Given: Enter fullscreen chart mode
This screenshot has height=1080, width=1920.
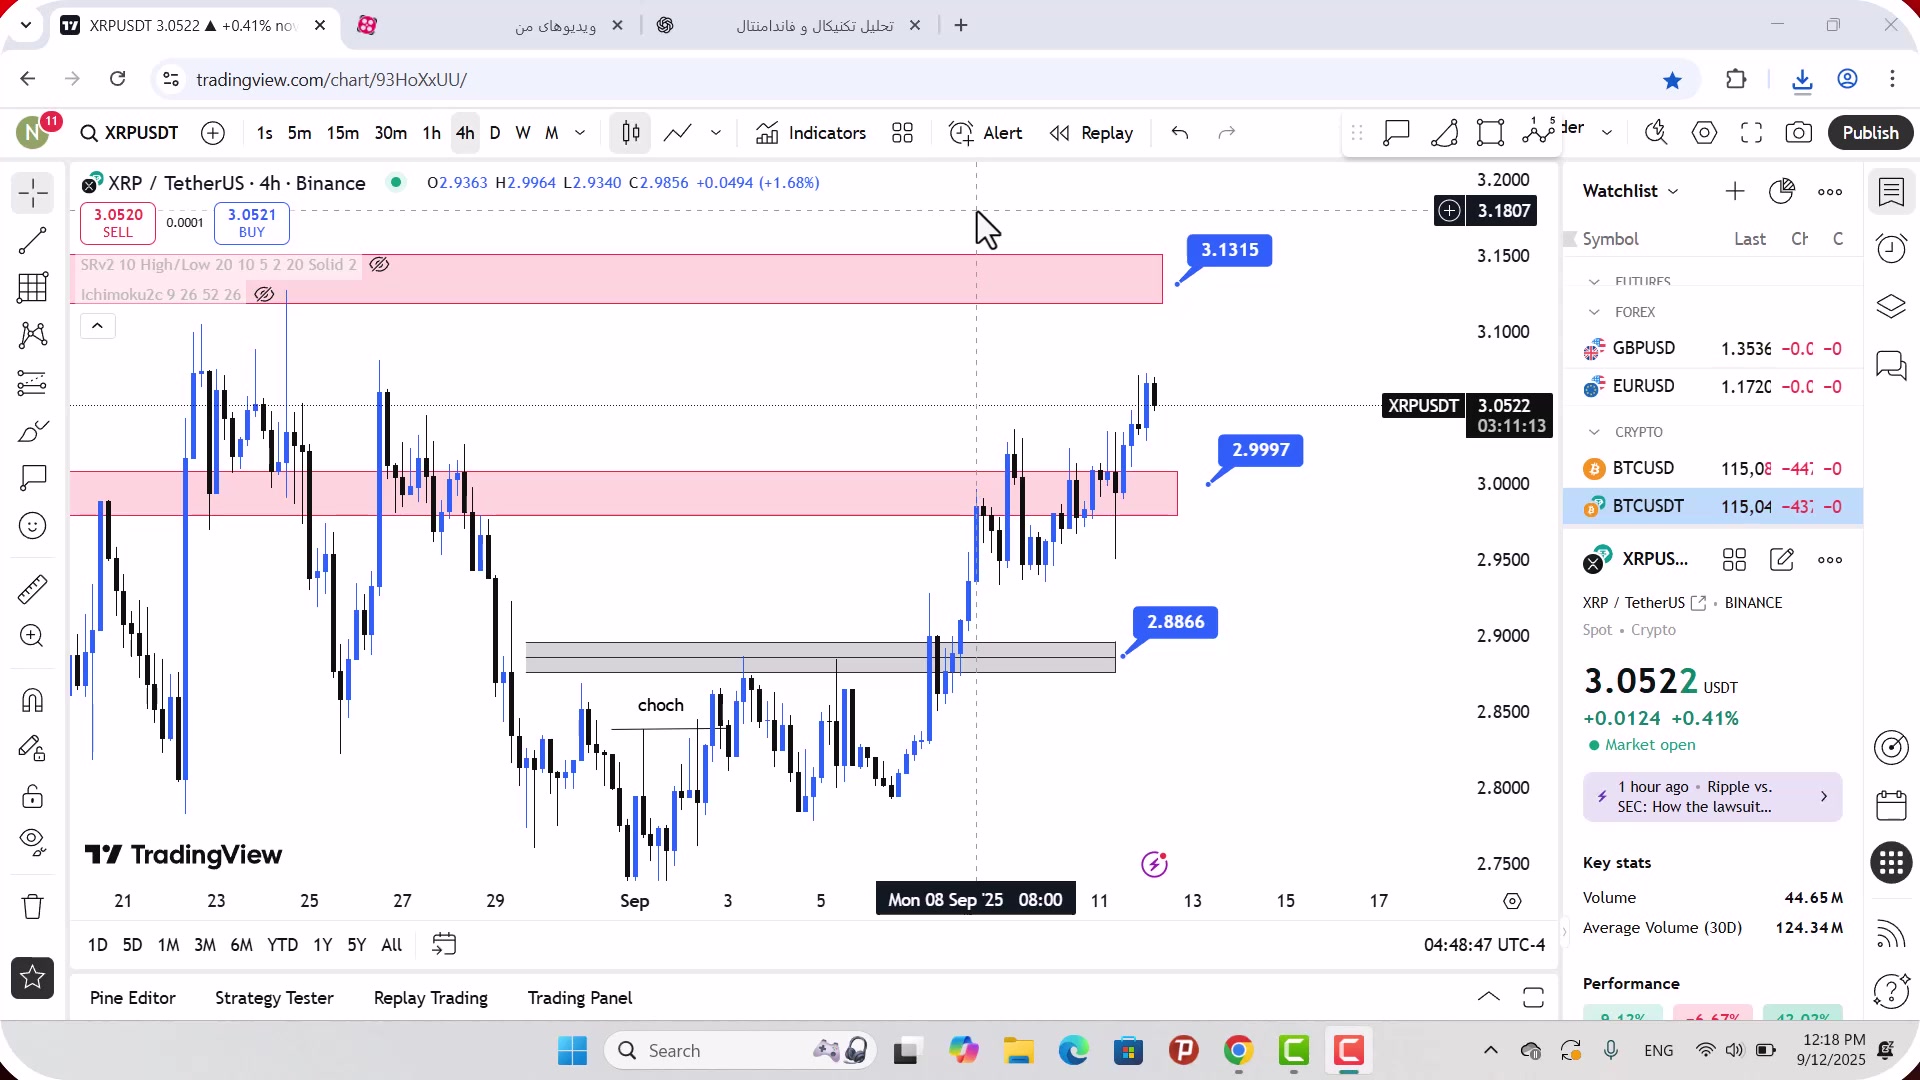Looking at the screenshot, I should [x=1751, y=133].
